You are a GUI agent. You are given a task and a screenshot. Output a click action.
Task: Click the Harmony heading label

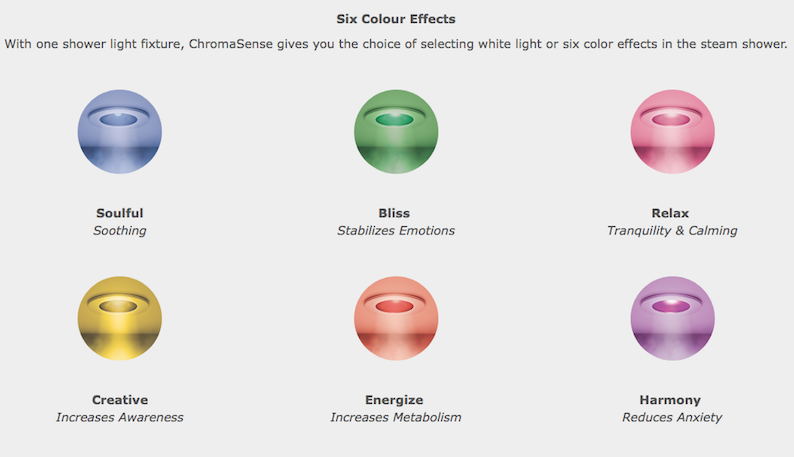coord(670,400)
